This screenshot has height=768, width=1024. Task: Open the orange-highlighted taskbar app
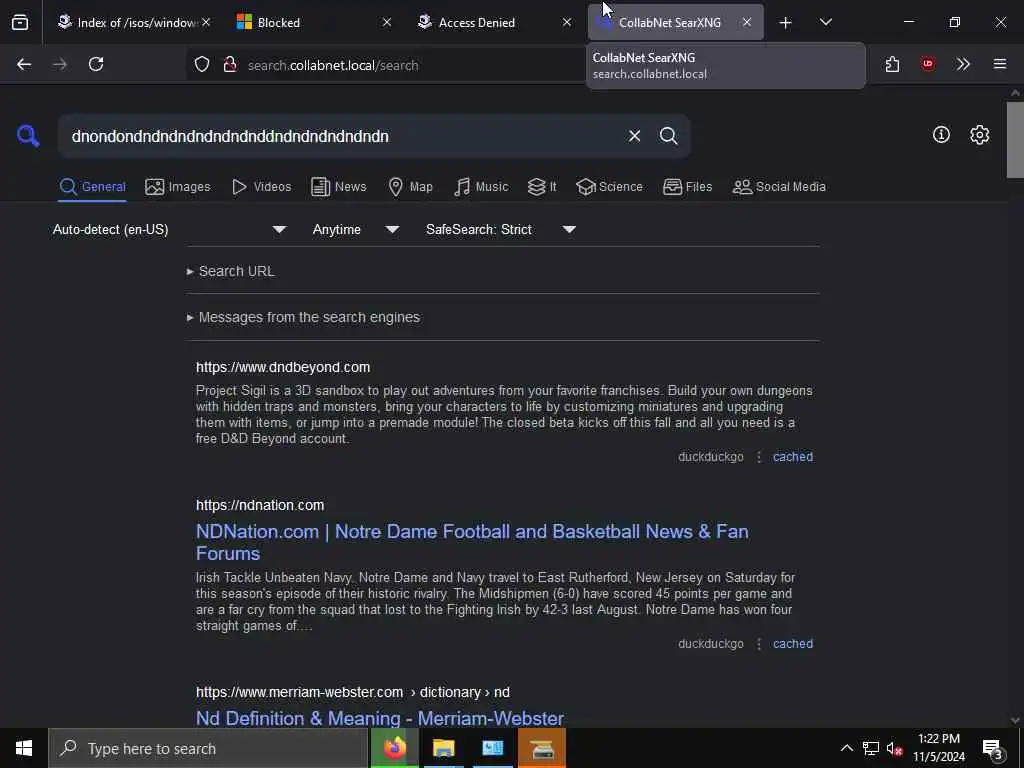542,748
